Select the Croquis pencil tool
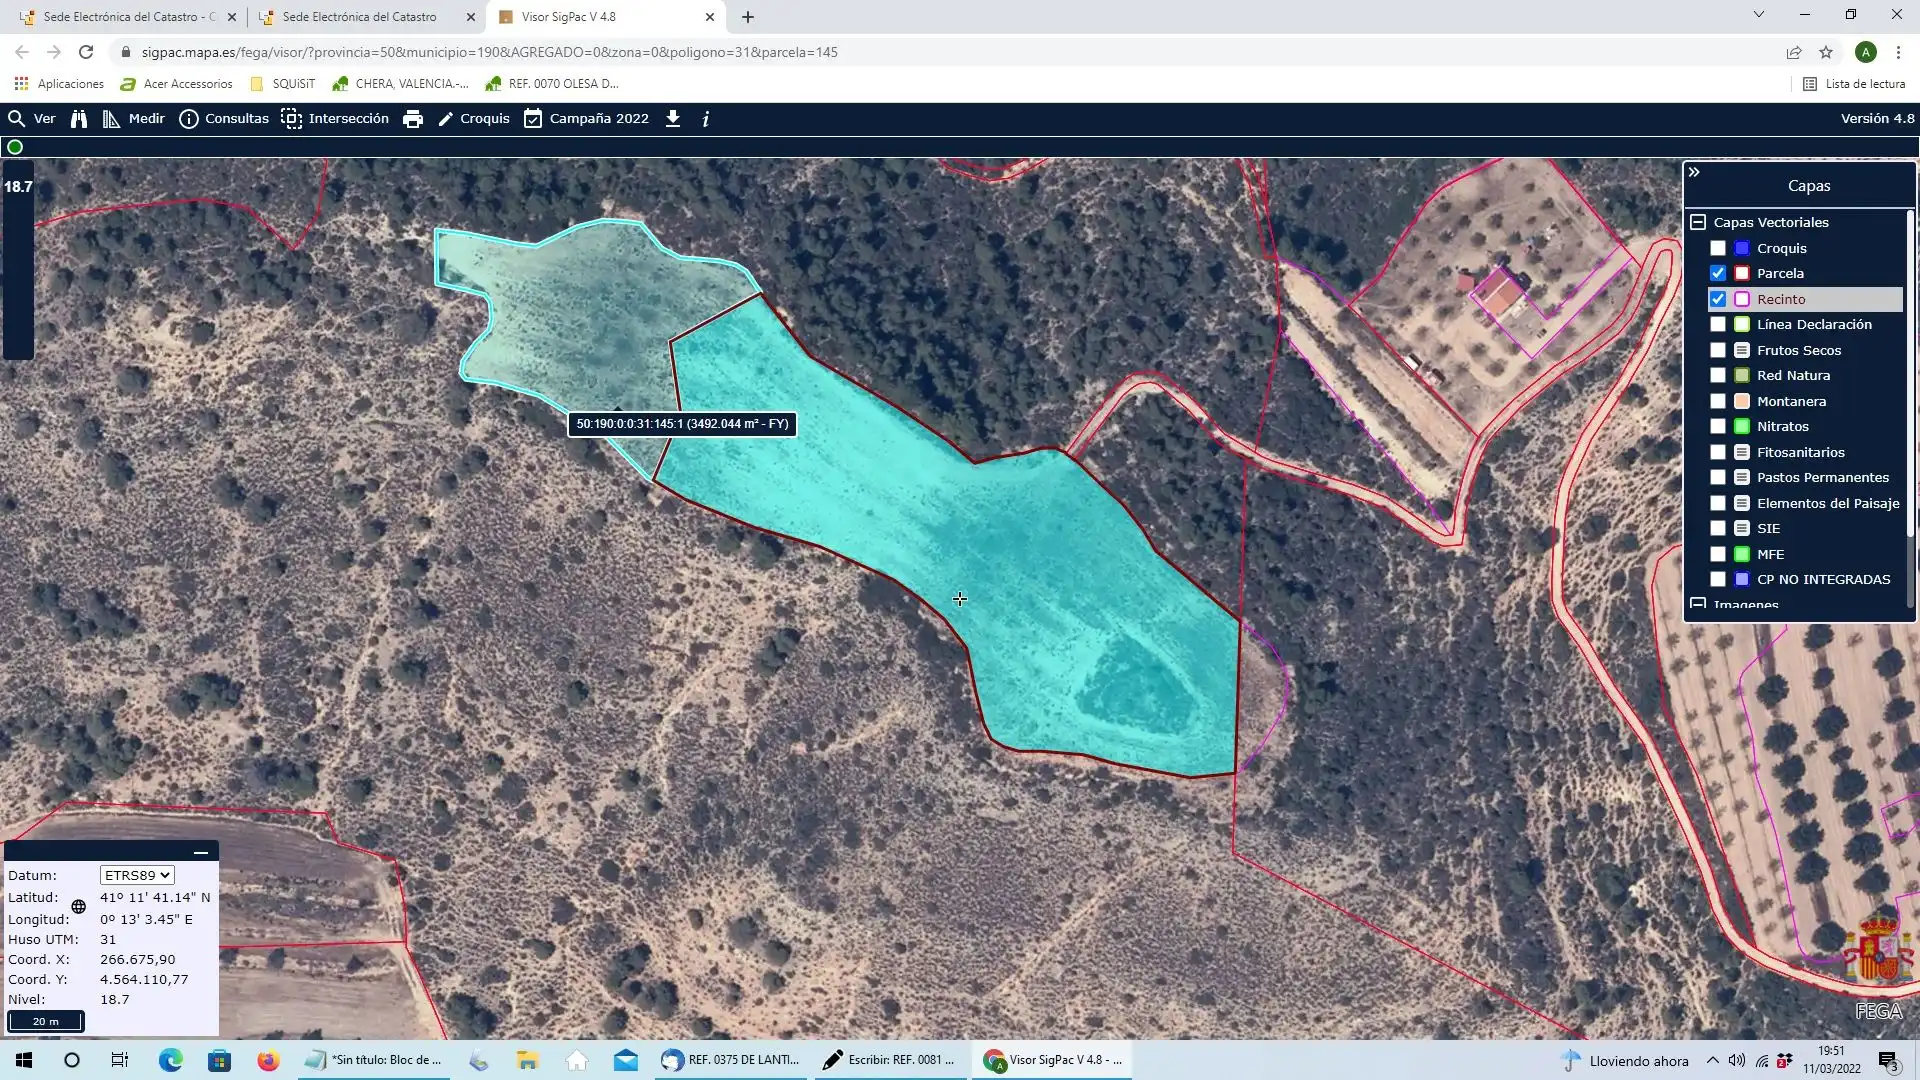Screen dimensions: 1920x1080 474,118
